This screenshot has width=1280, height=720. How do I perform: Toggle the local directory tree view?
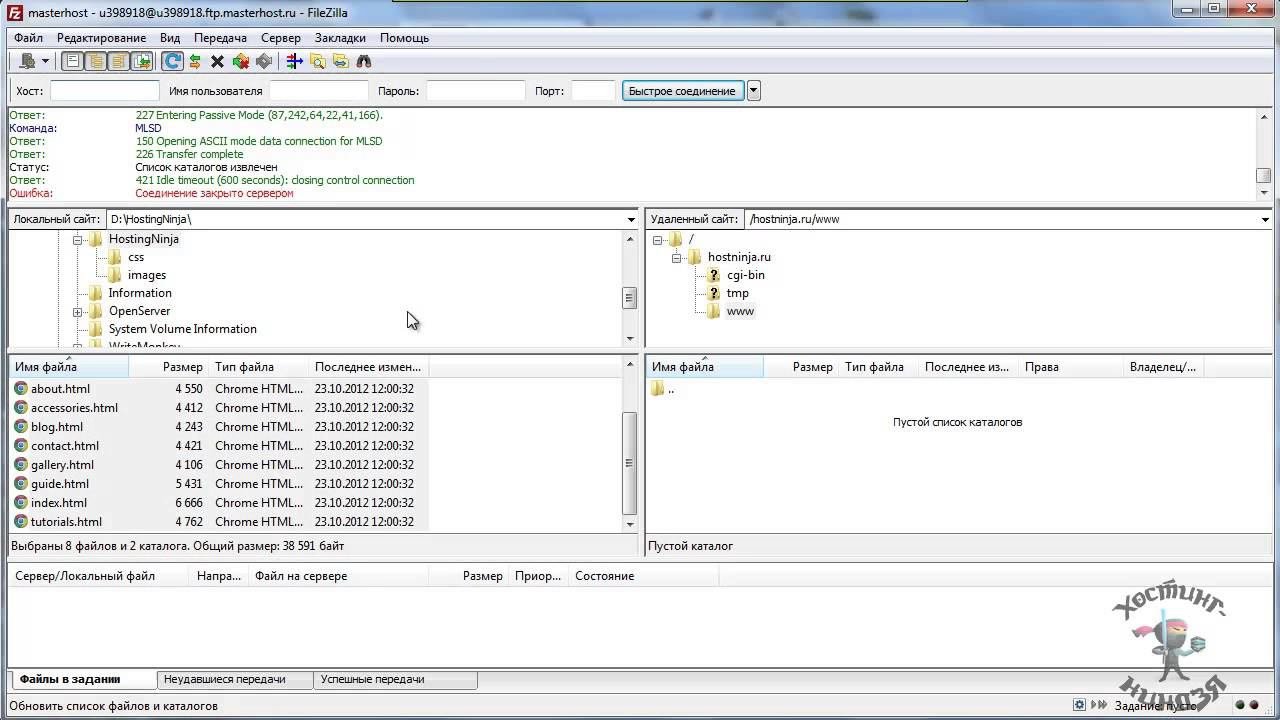pyautogui.click(x=96, y=62)
